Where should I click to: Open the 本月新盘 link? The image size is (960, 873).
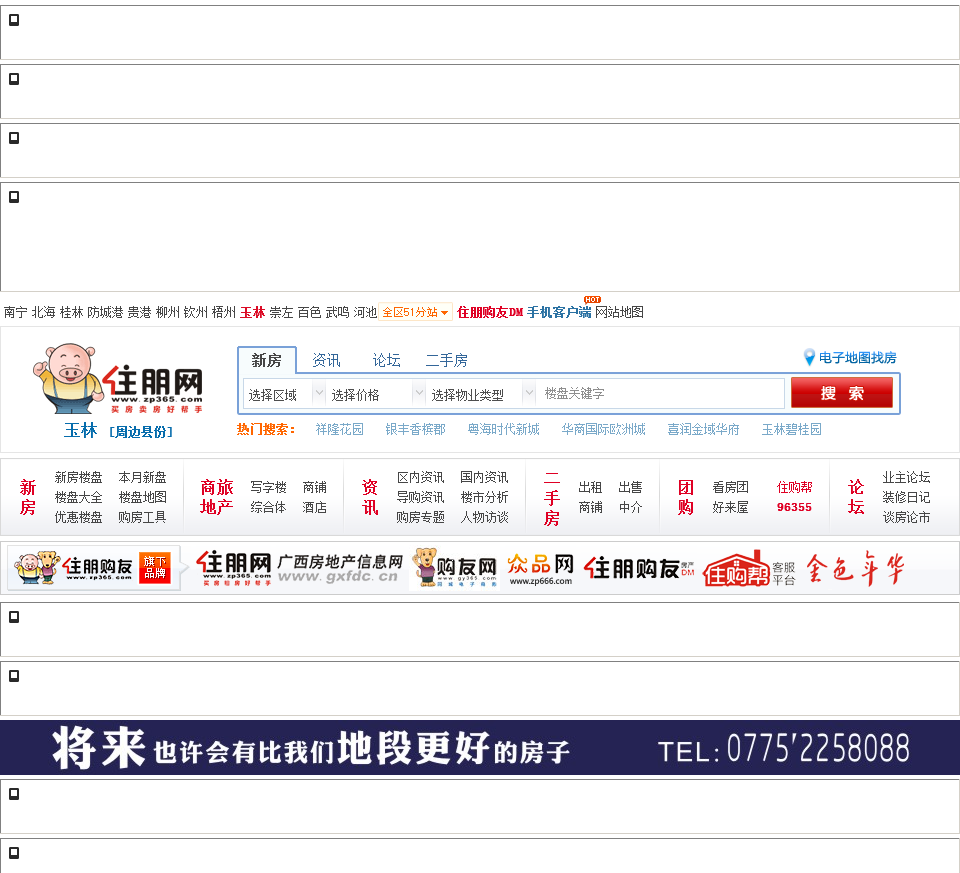[142, 477]
